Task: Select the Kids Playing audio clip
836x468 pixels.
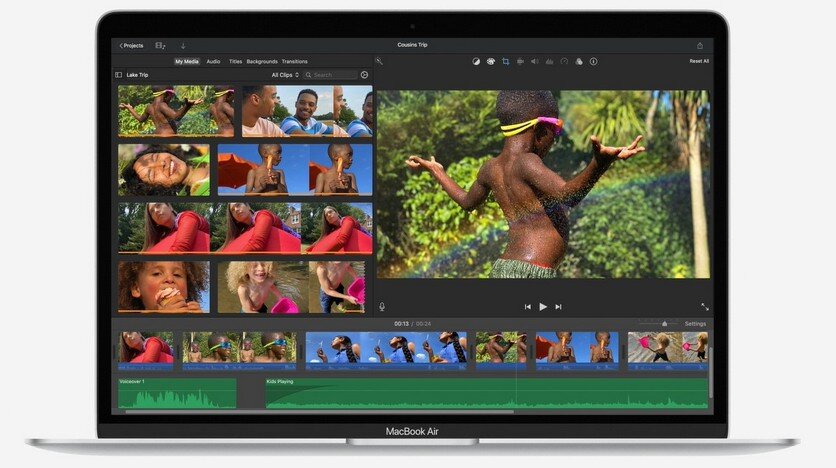Action: click(487, 393)
